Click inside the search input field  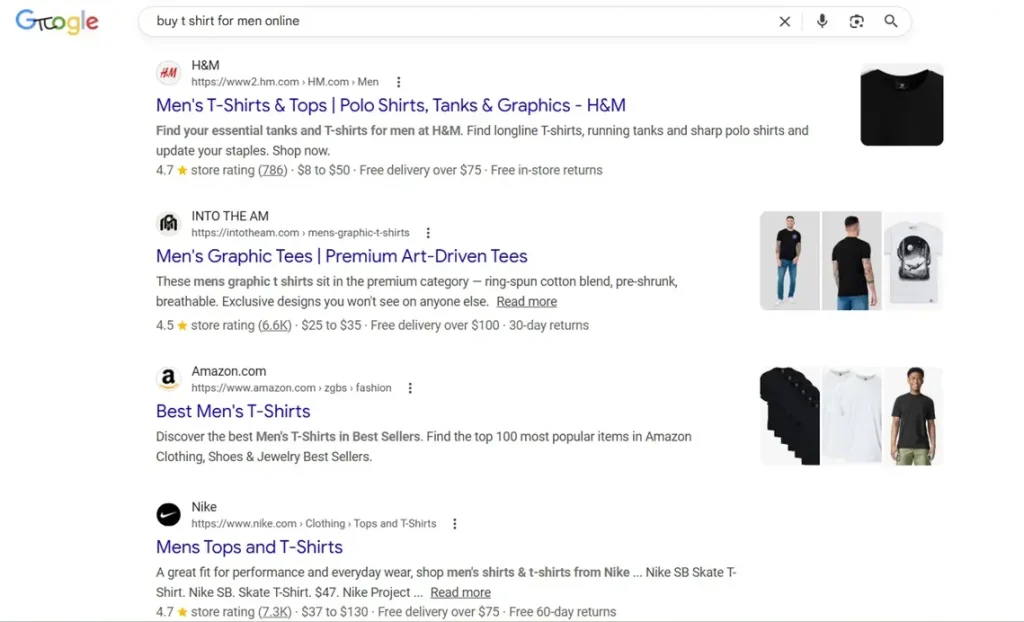pos(450,21)
